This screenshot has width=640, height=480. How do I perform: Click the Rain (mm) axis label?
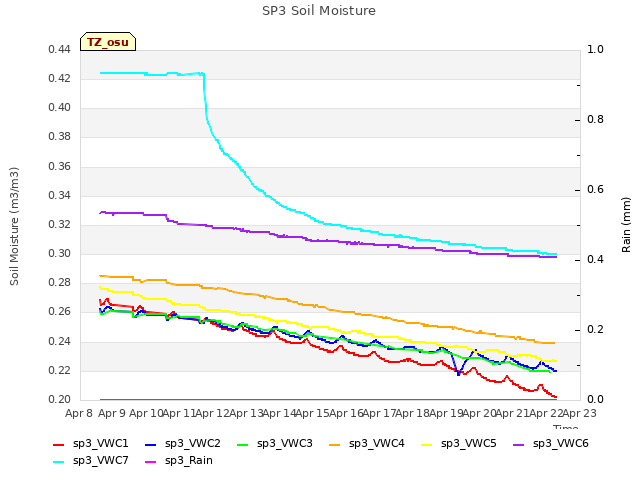click(626, 225)
